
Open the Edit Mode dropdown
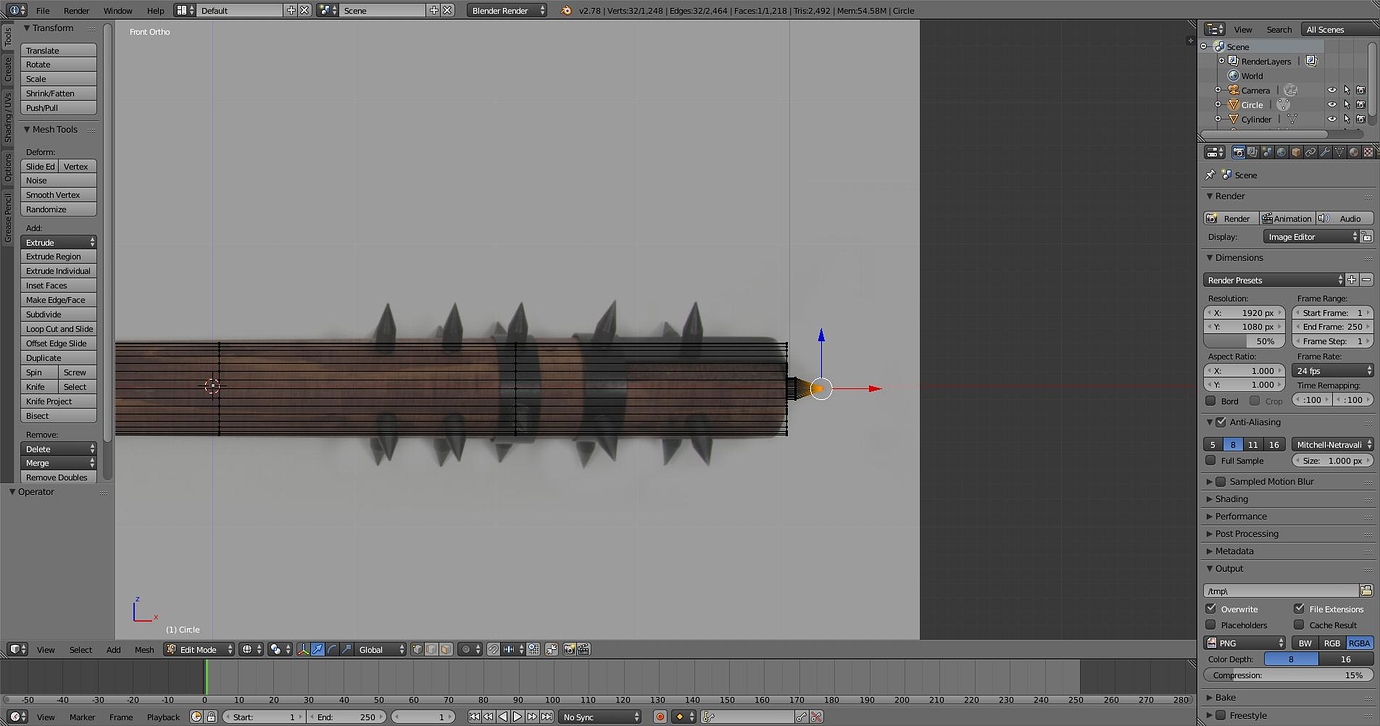pyautogui.click(x=199, y=649)
